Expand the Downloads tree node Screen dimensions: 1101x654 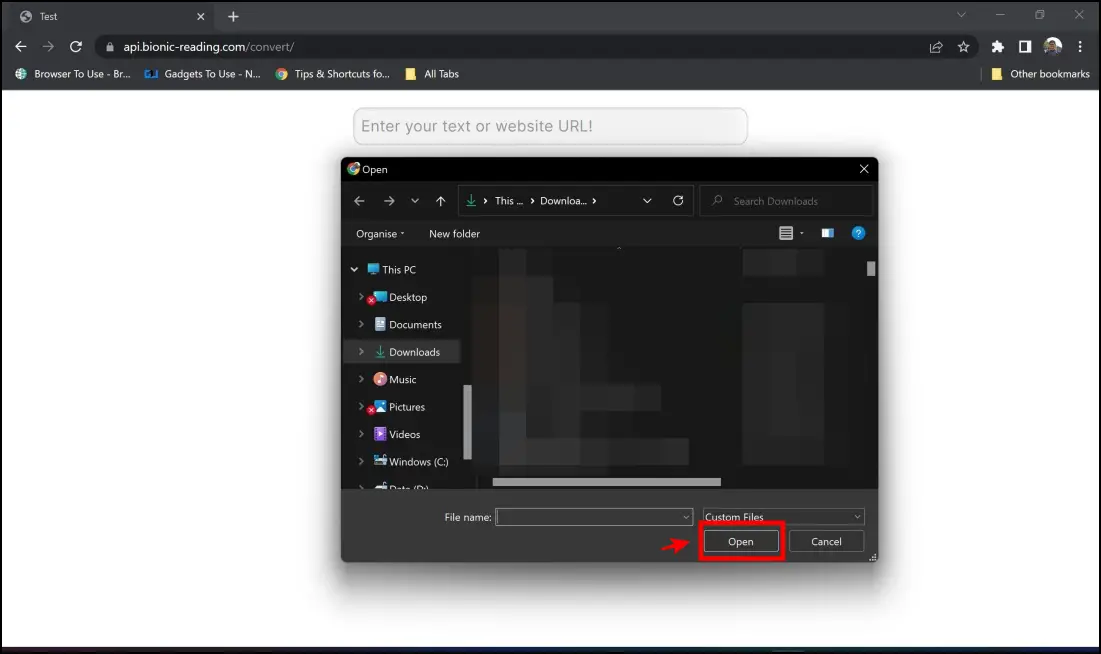361,352
